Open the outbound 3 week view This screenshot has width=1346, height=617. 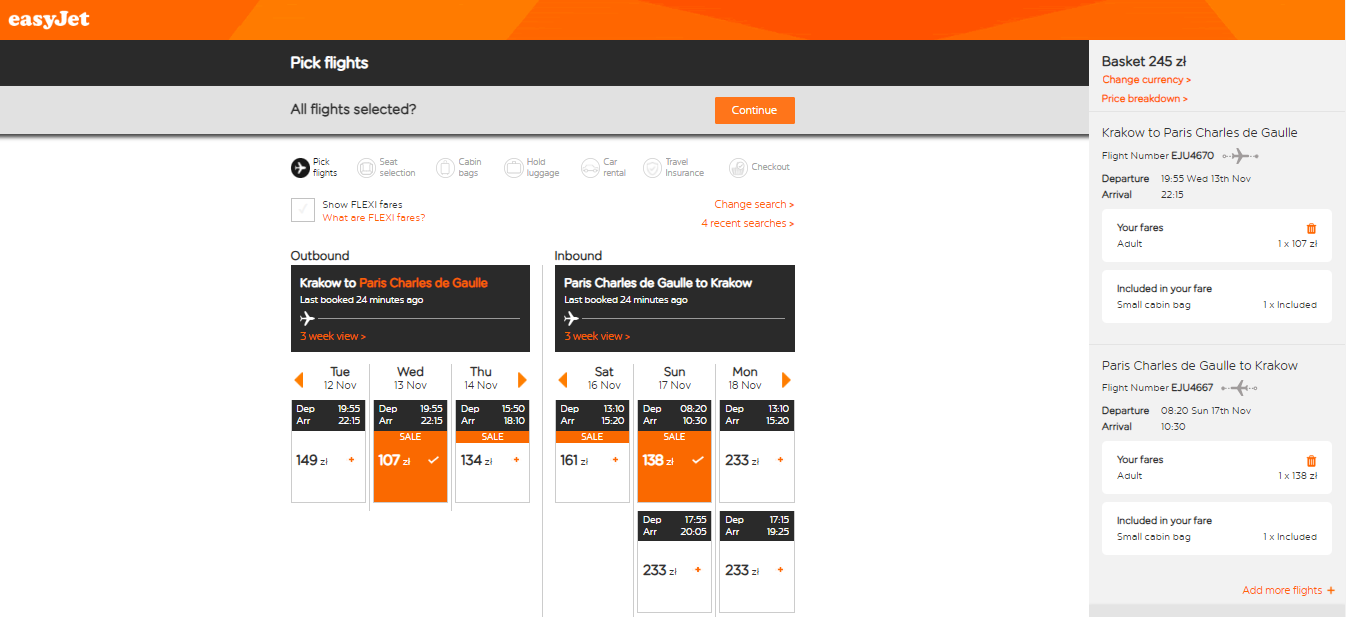click(x=333, y=337)
